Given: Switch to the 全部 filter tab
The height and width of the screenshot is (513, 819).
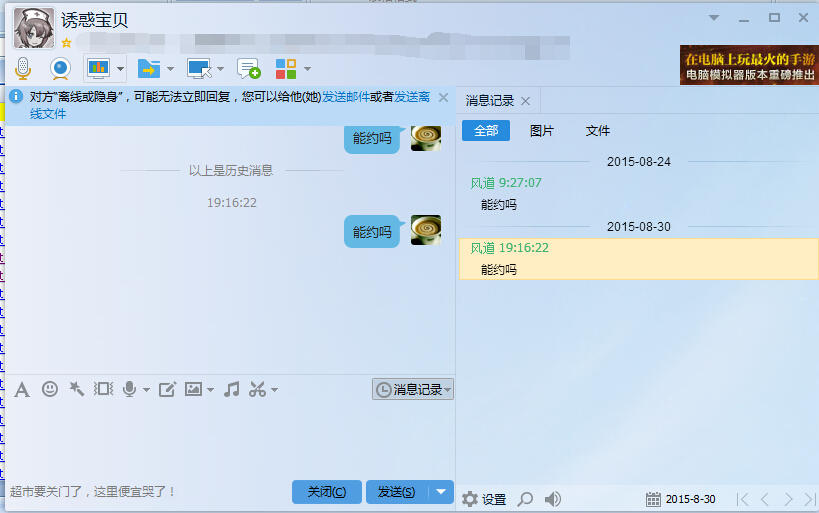Looking at the screenshot, I should click(x=486, y=131).
